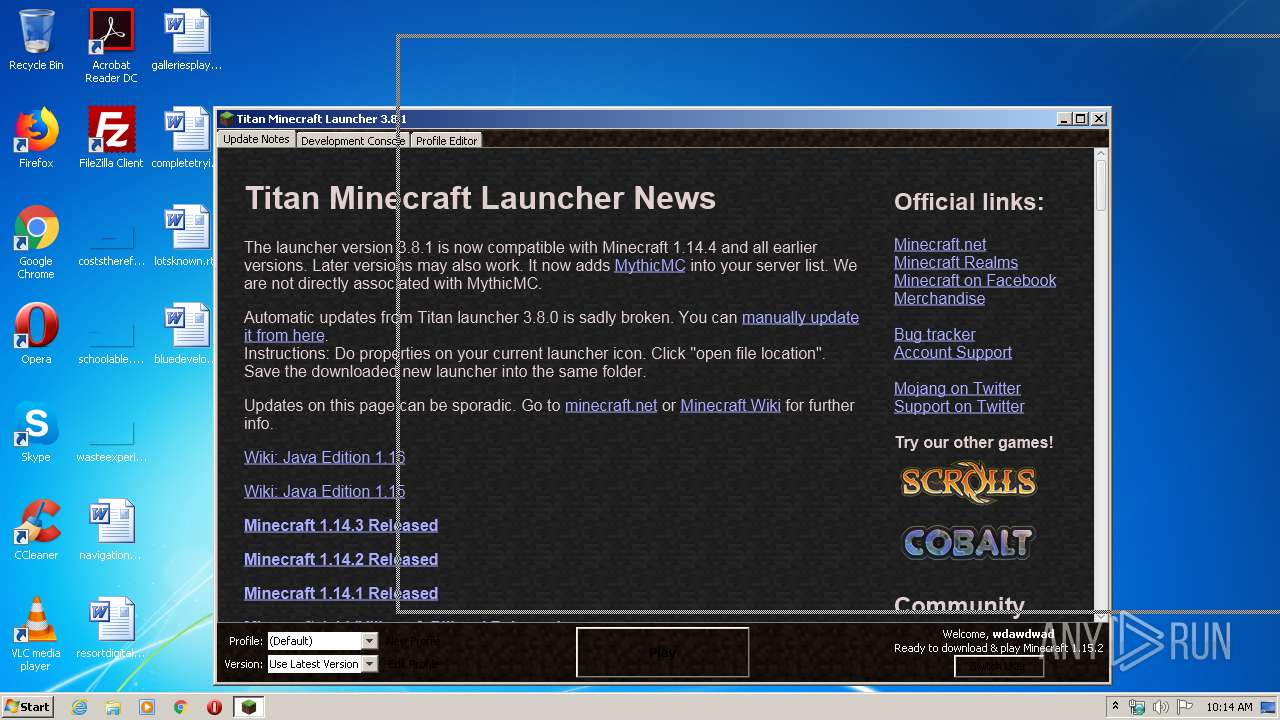Viewport: 1280px width, 720px height.
Task: Click the Scrolls game logo
Action: pyautogui.click(x=968, y=483)
